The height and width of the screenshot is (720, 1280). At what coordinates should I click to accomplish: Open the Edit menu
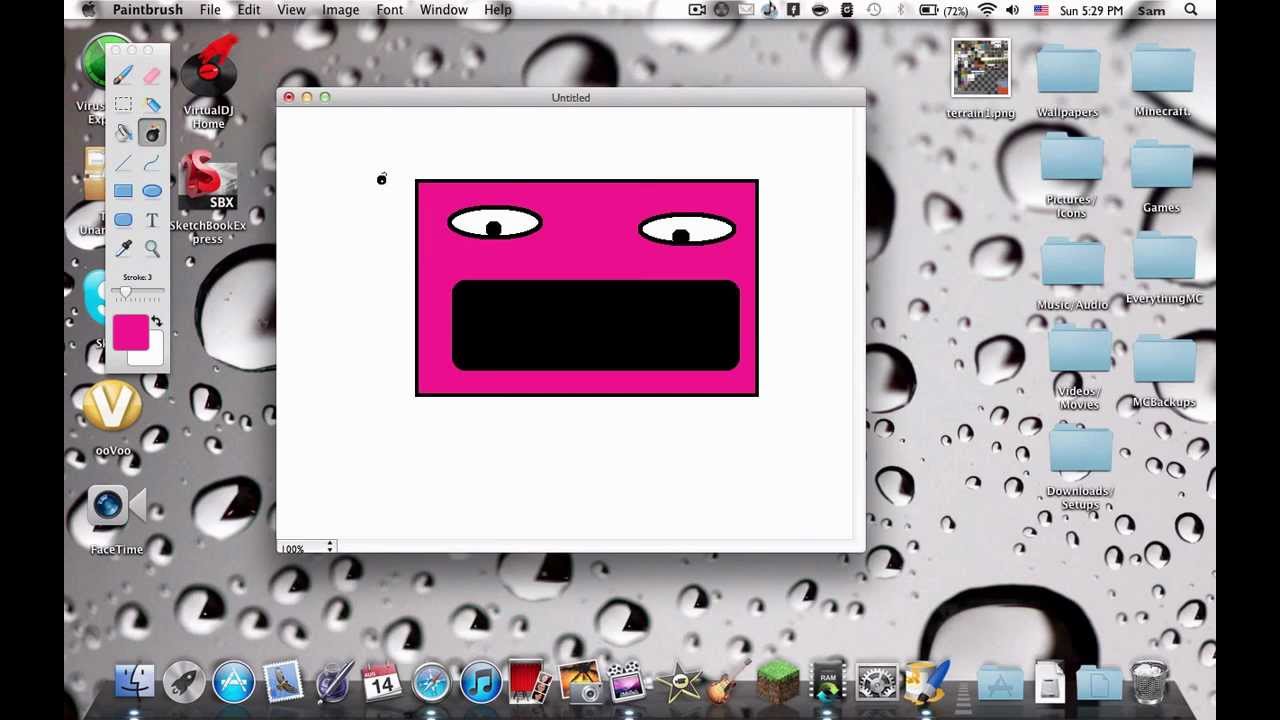(x=249, y=10)
